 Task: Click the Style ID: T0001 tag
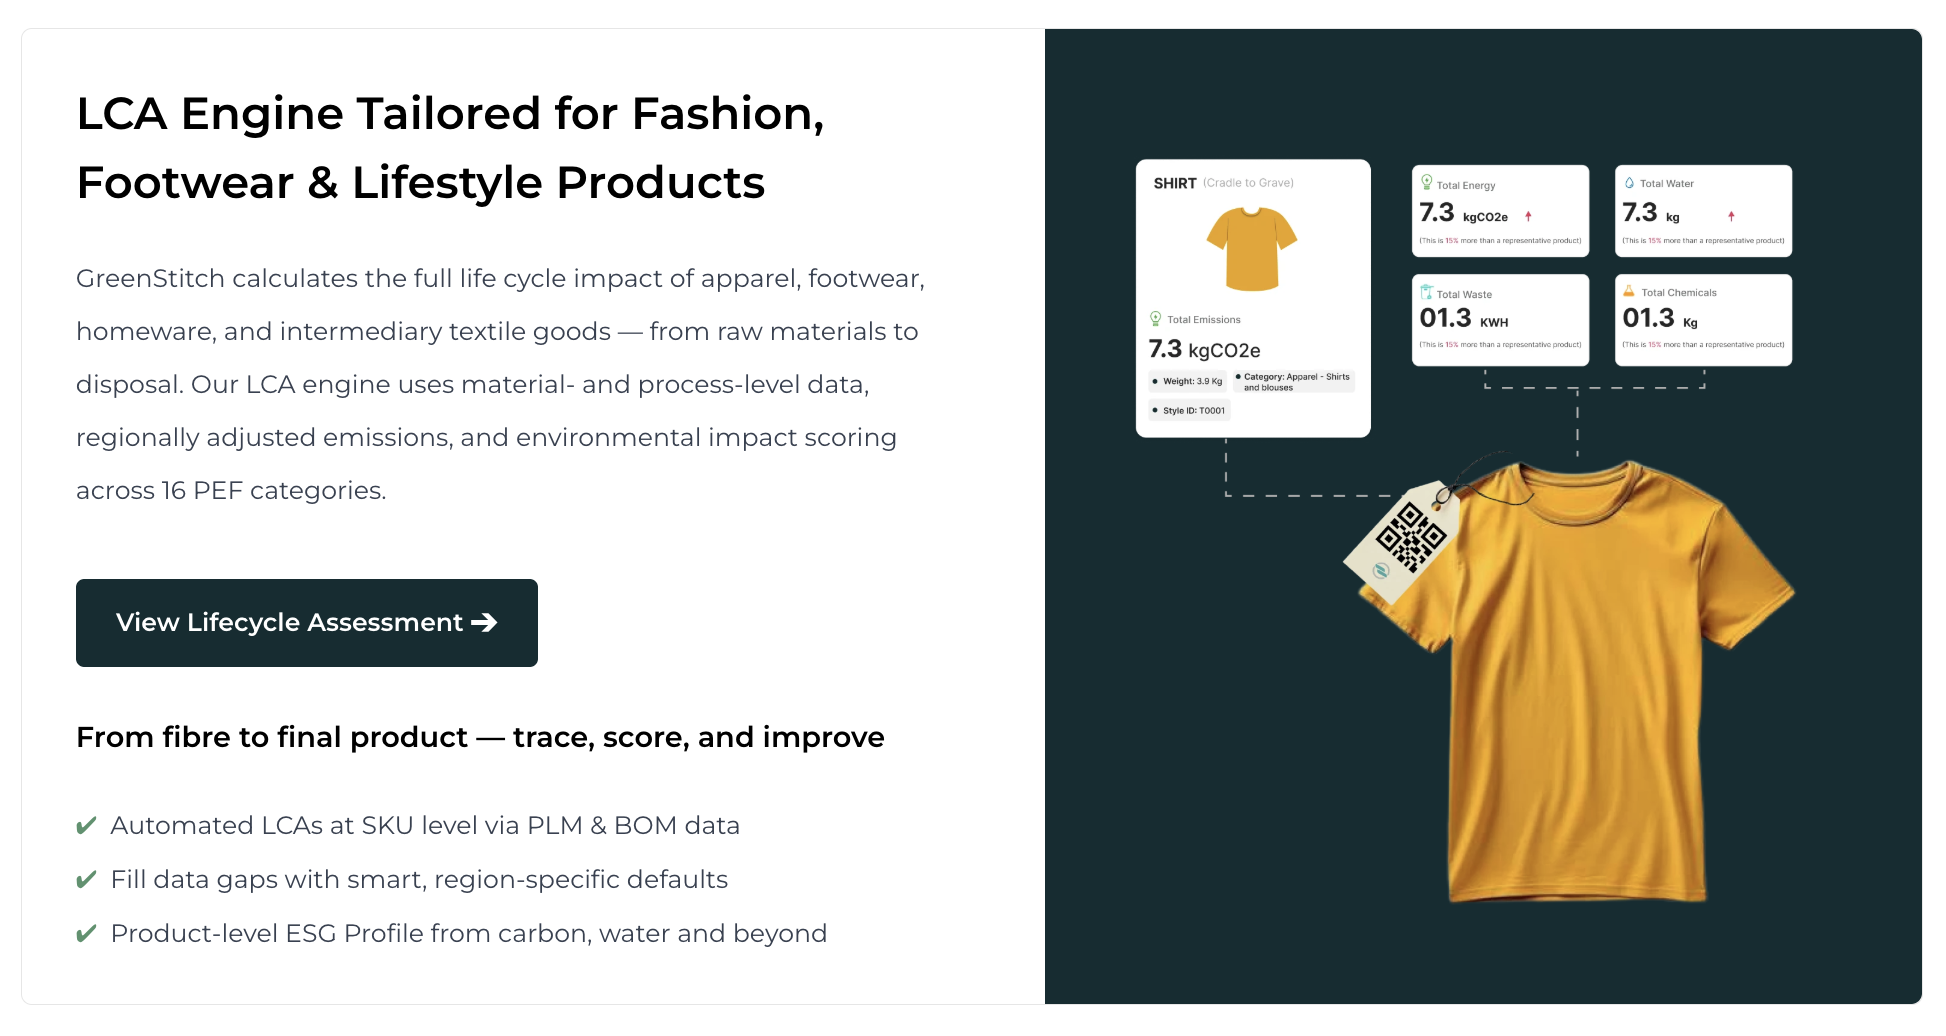(x=1190, y=410)
